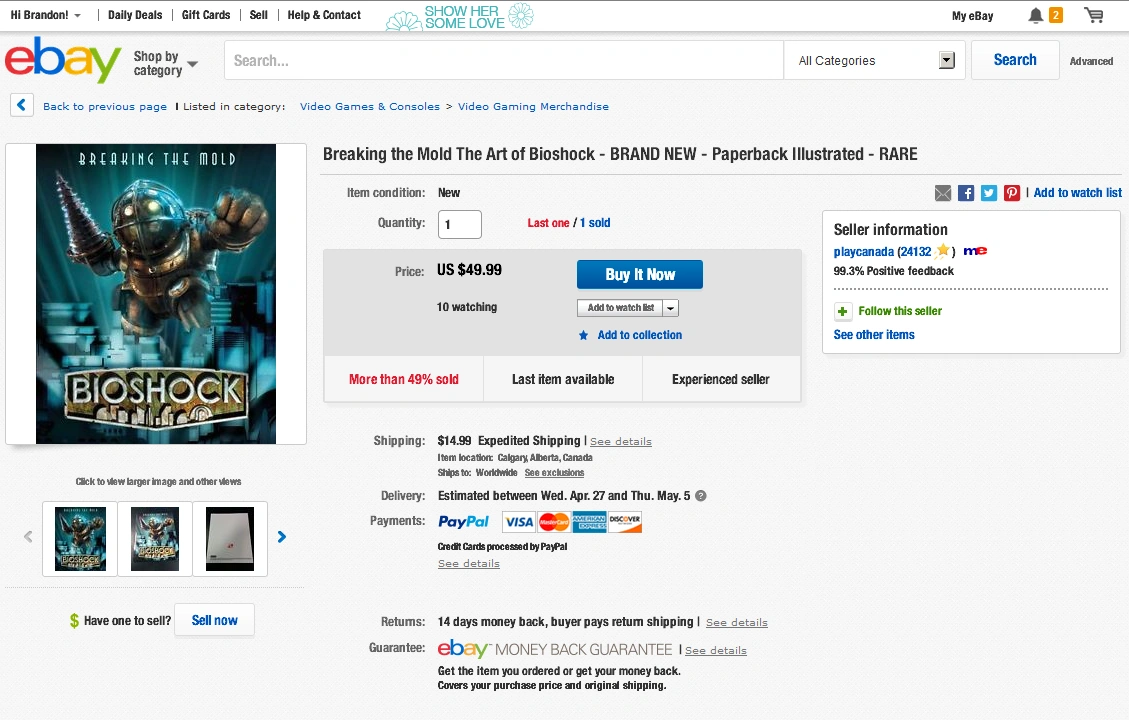Share listing via email envelope icon
Screen dimensions: 1129x720
click(x=943, y=193)
